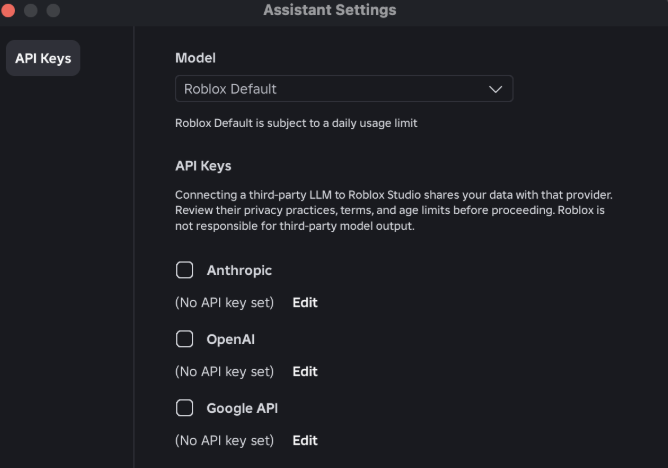The height and width of the screenshot is (468, 668).
Task: Click the chevron arrow in the Model selector
Action: point(495,89)
